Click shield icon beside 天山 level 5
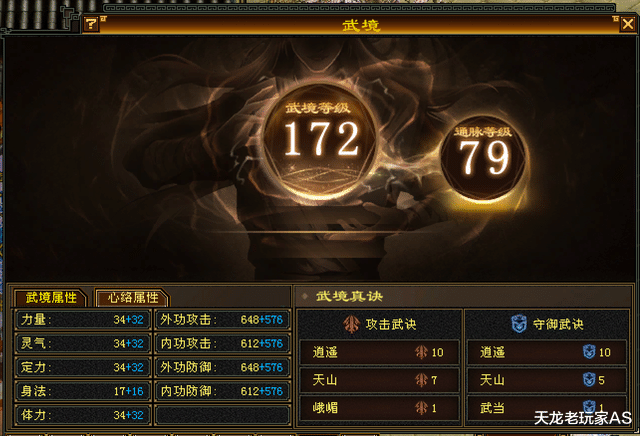Image resolution: width=640 pixels, height=436 pixels. pyautogui.click(x=589, y=380)
